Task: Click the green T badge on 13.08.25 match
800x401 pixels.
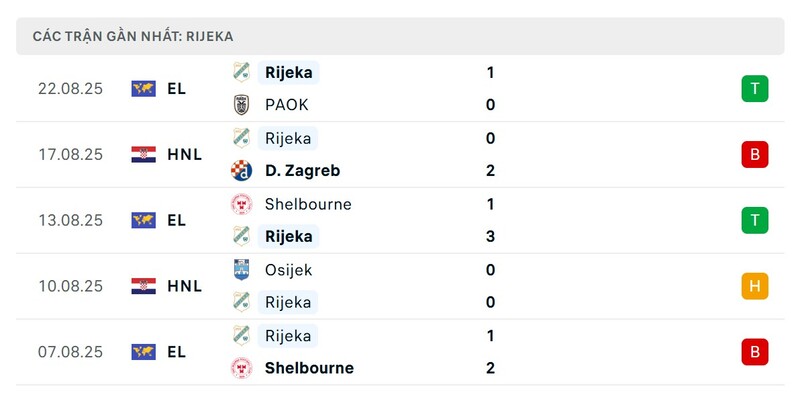Action: 755,220
